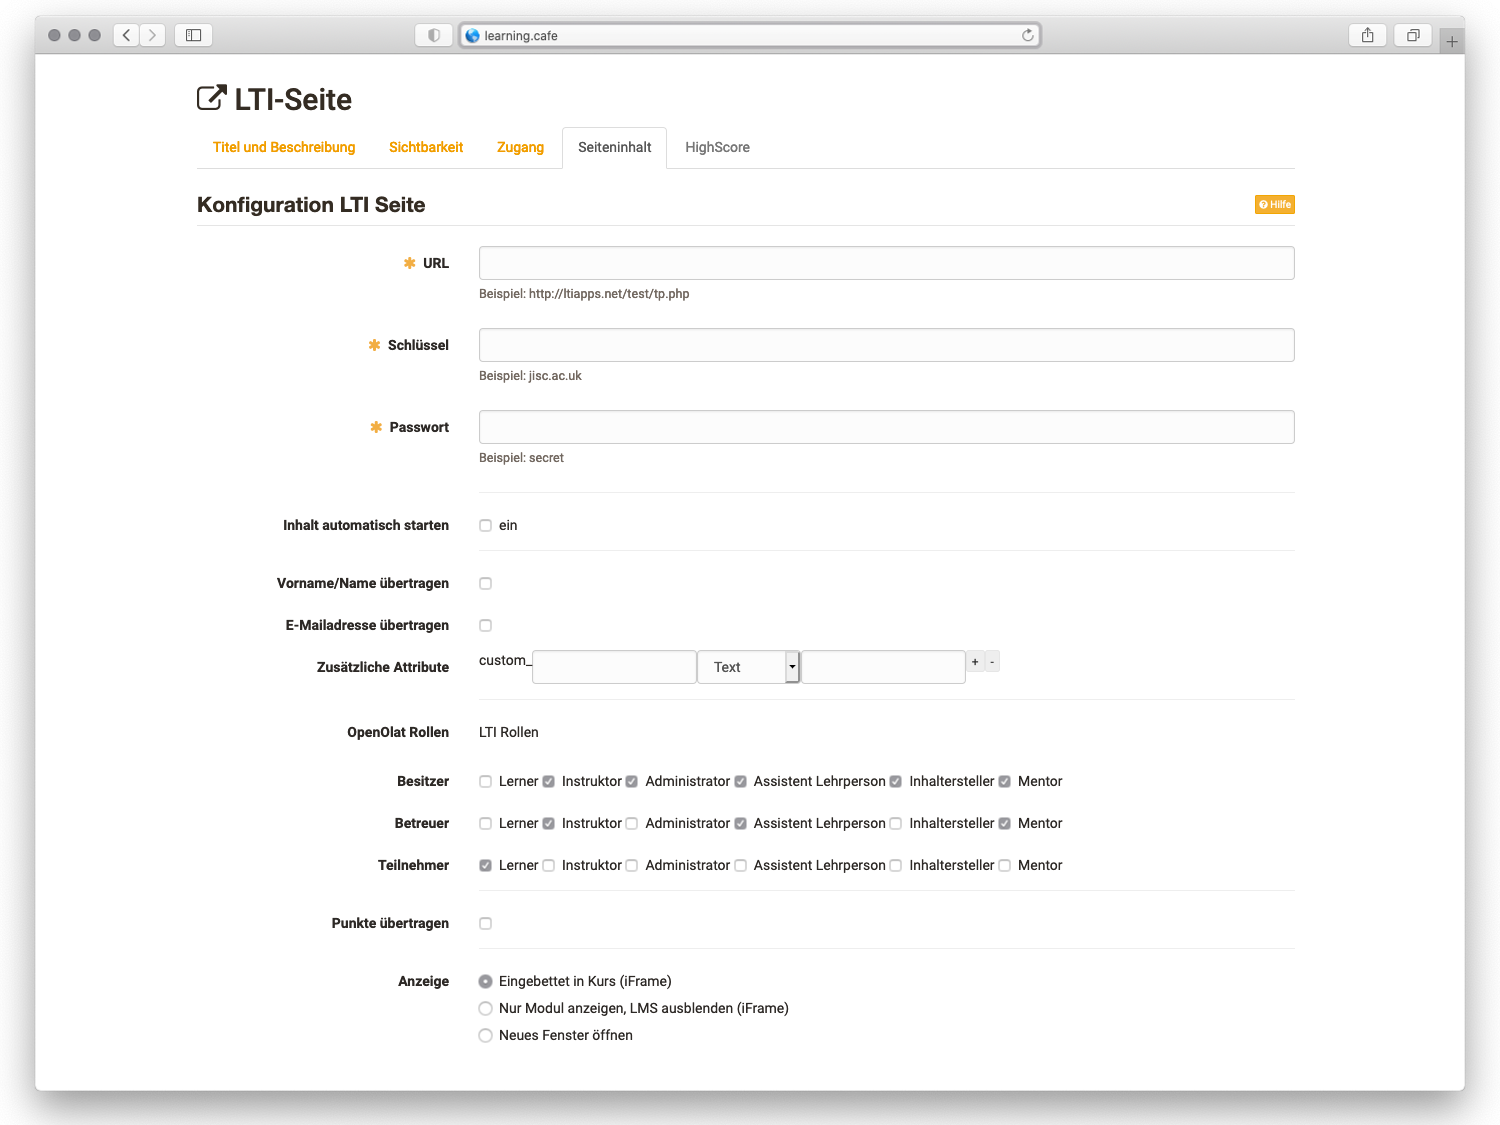The height and width of the screenshot is (1125, 1500).
Task: Enable Vorname/Name übertragen checkbox
Action: (485, 583)
